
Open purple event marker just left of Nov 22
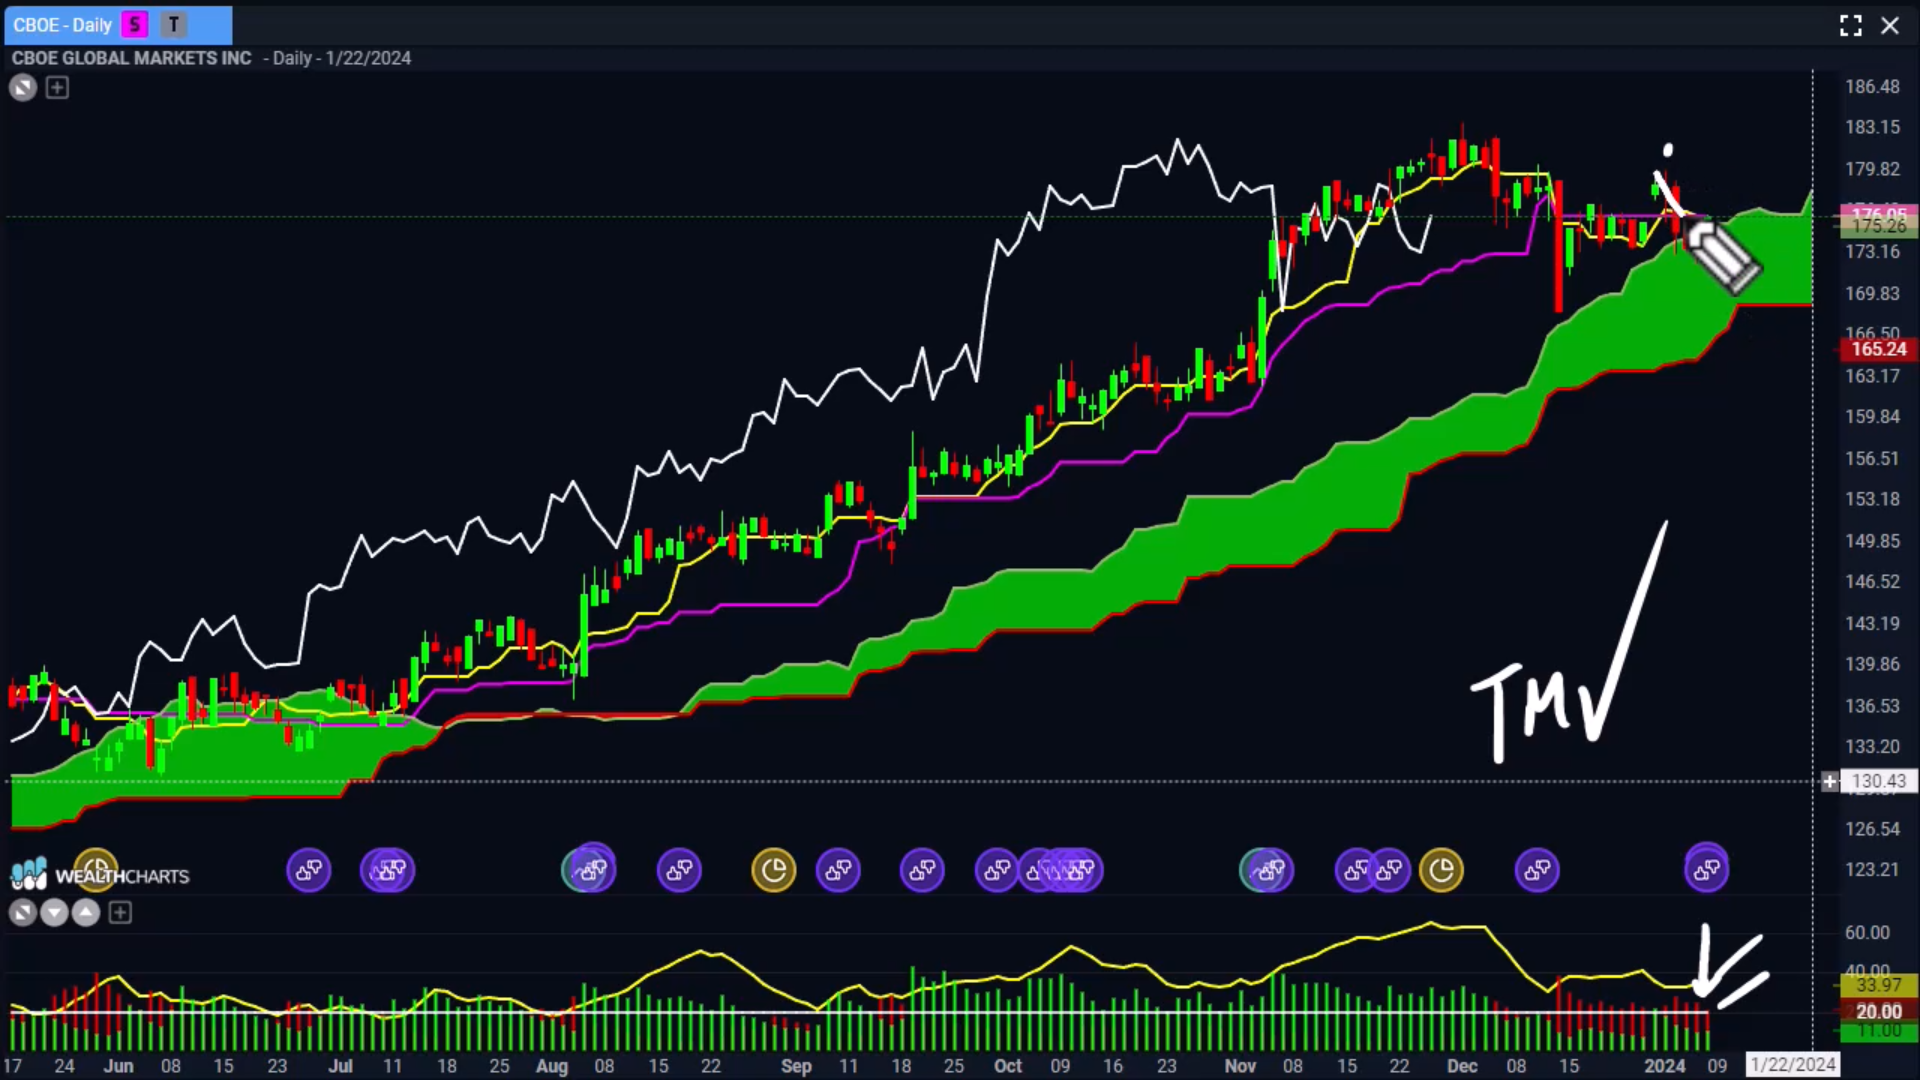1390,870
